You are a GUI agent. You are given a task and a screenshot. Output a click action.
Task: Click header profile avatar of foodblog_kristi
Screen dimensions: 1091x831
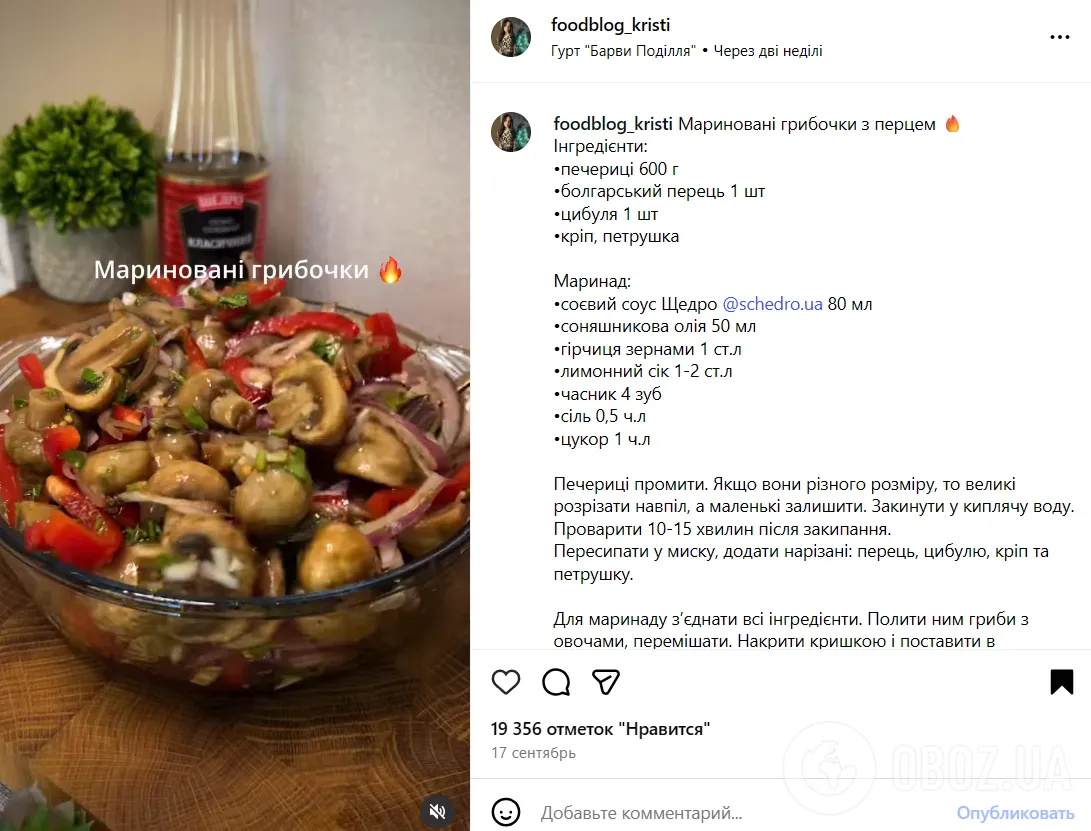coord(511,37)
